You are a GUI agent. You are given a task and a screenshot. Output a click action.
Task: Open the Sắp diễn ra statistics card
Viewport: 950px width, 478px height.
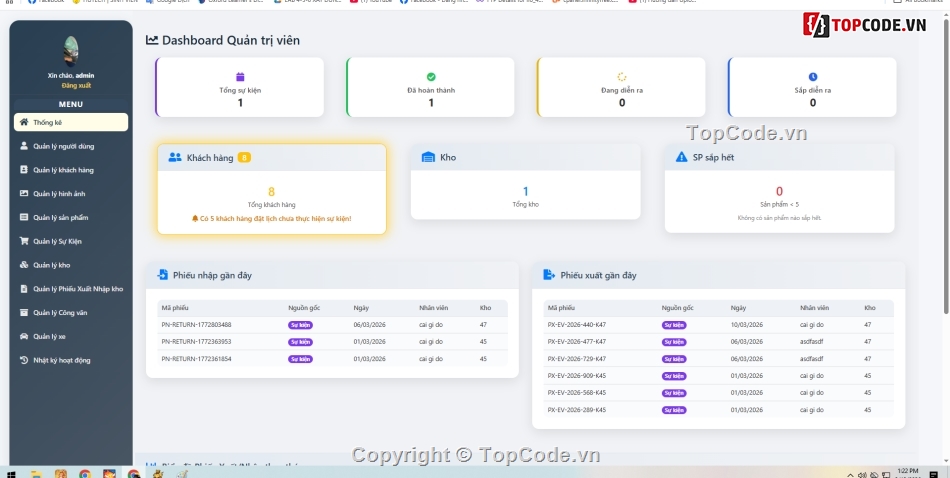pos(812,87)
